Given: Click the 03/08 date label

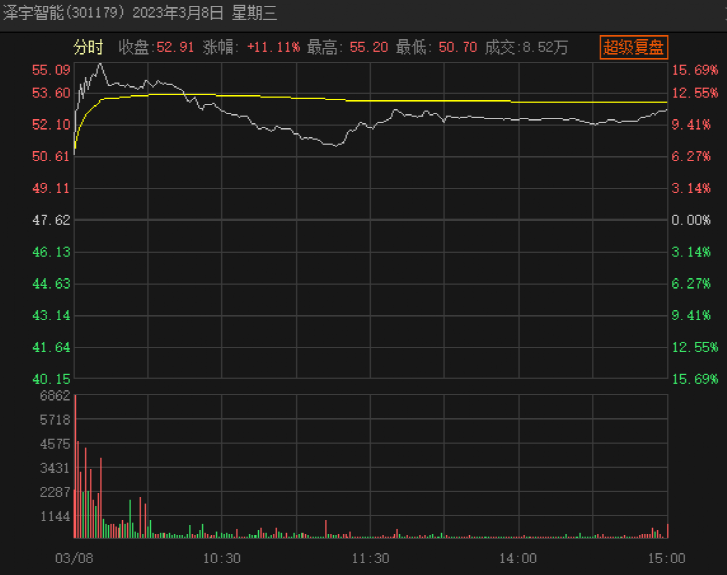Looking at the screenshot, I should point(74,558).
